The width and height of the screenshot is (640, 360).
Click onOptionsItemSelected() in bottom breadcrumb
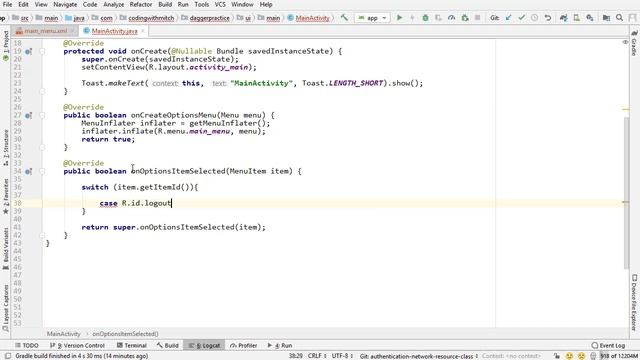125,334
